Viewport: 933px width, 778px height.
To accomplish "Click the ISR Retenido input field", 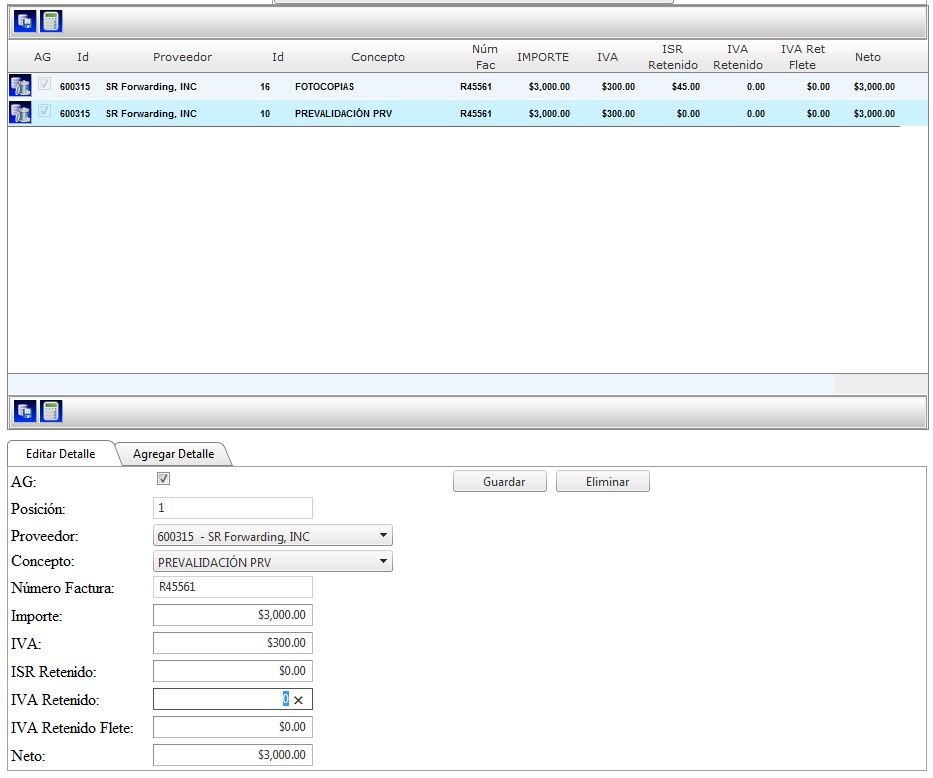I will pos(233,671).
